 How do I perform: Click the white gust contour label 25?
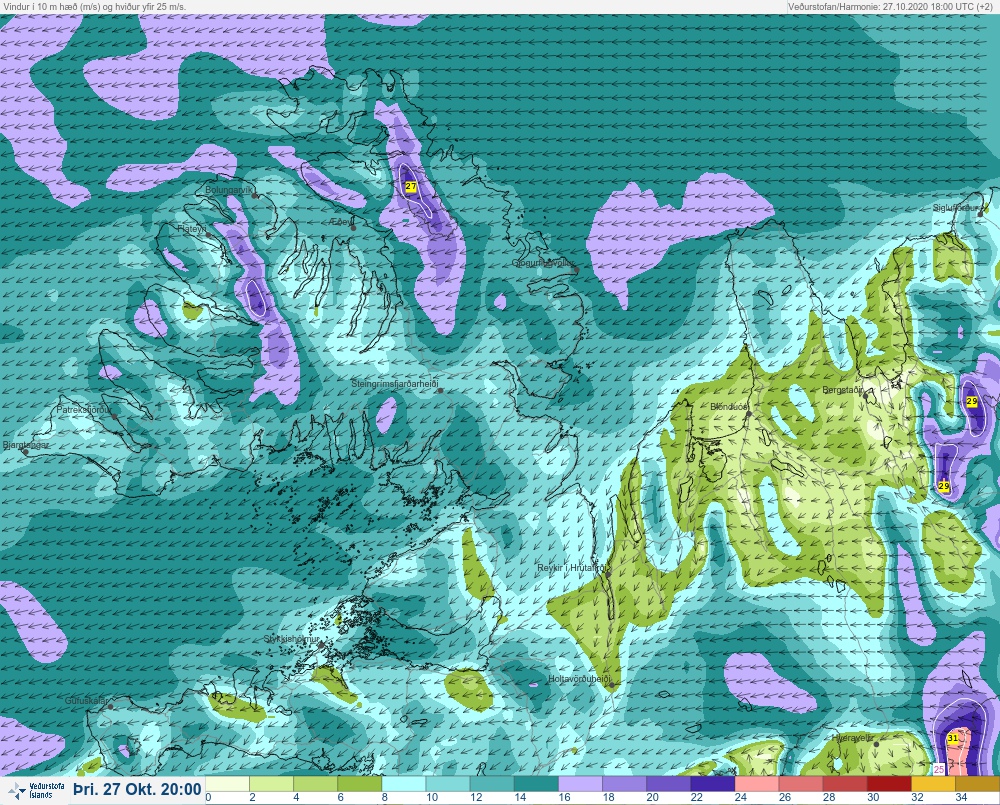coord(939,770)
